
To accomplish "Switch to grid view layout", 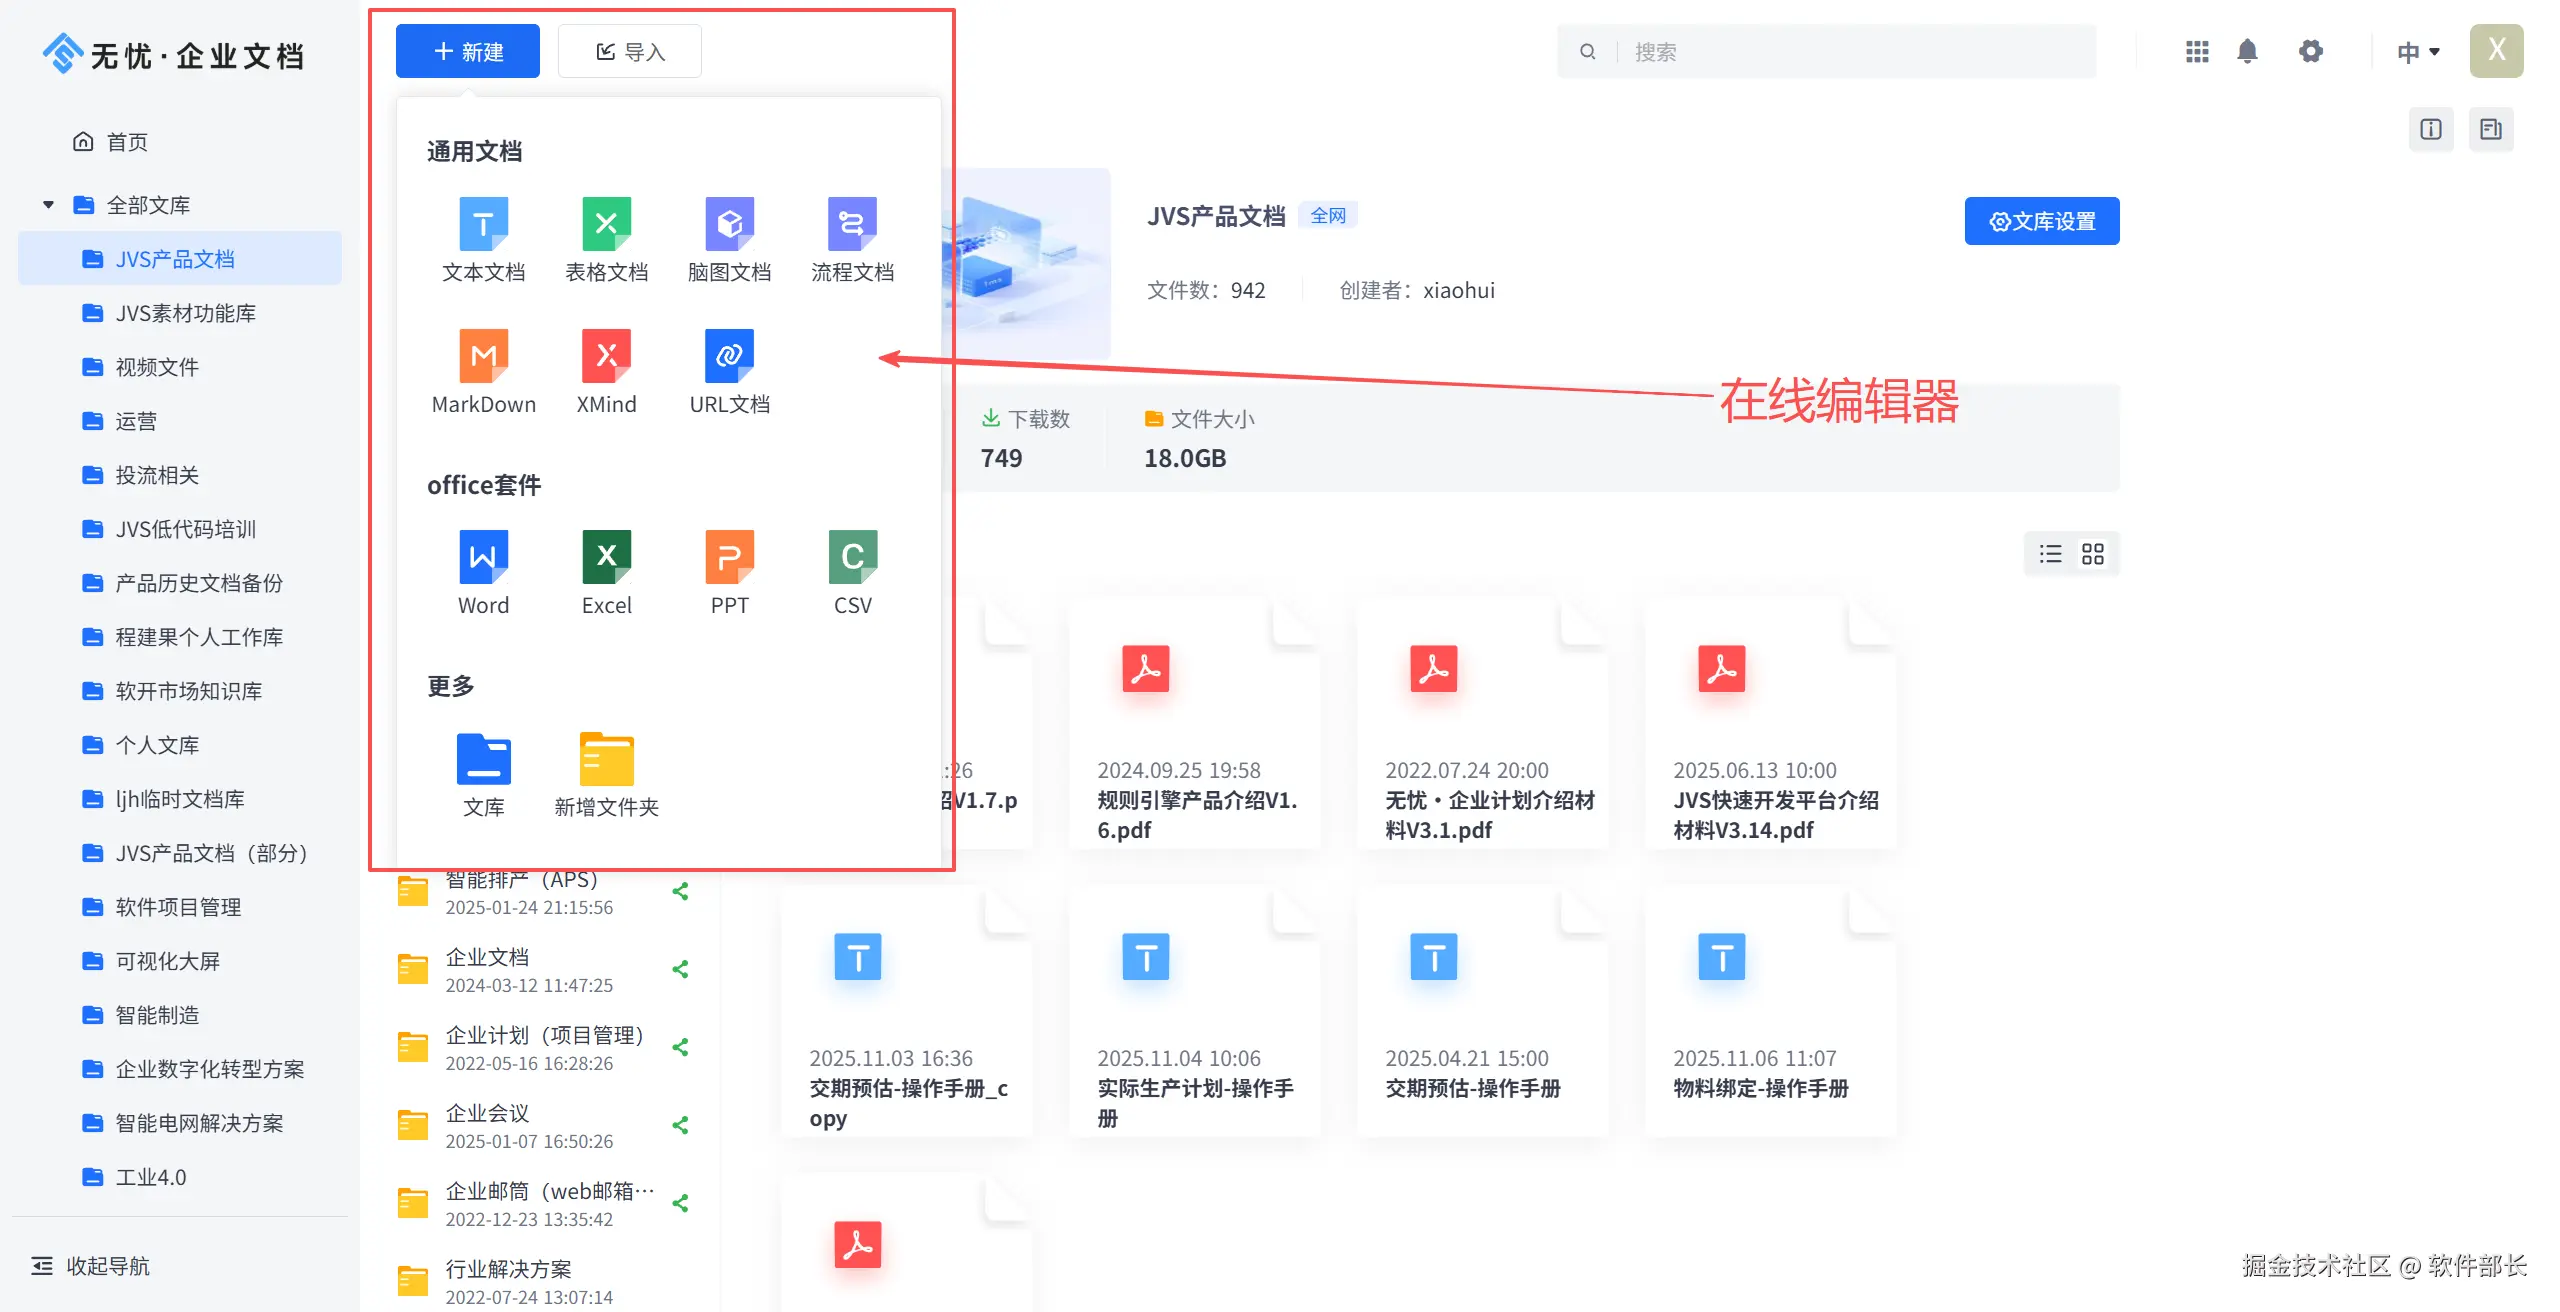I will pos(2093,554).
